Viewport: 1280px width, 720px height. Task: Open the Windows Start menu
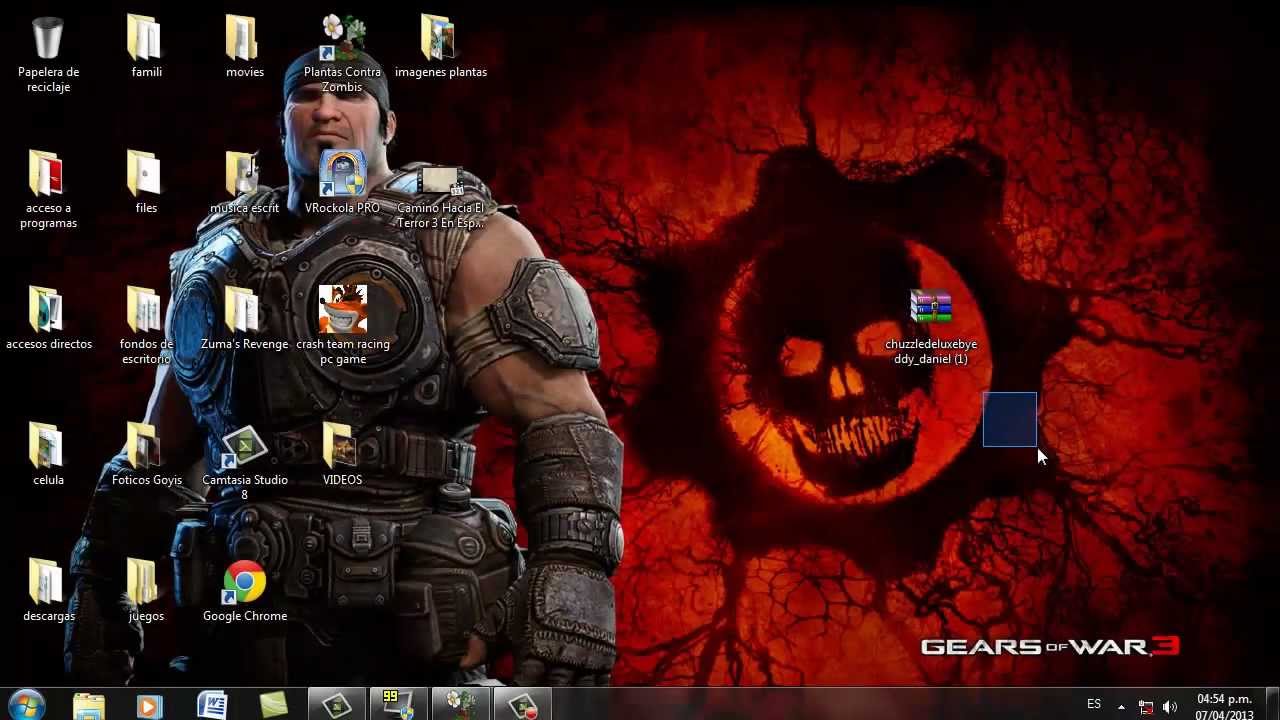click(27, 704)
